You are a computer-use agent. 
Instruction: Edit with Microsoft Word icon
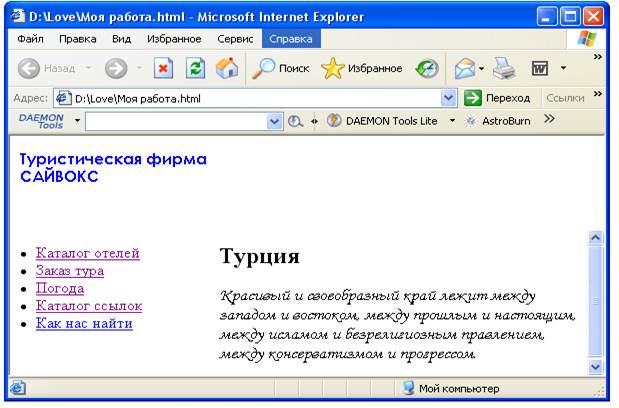540,69
